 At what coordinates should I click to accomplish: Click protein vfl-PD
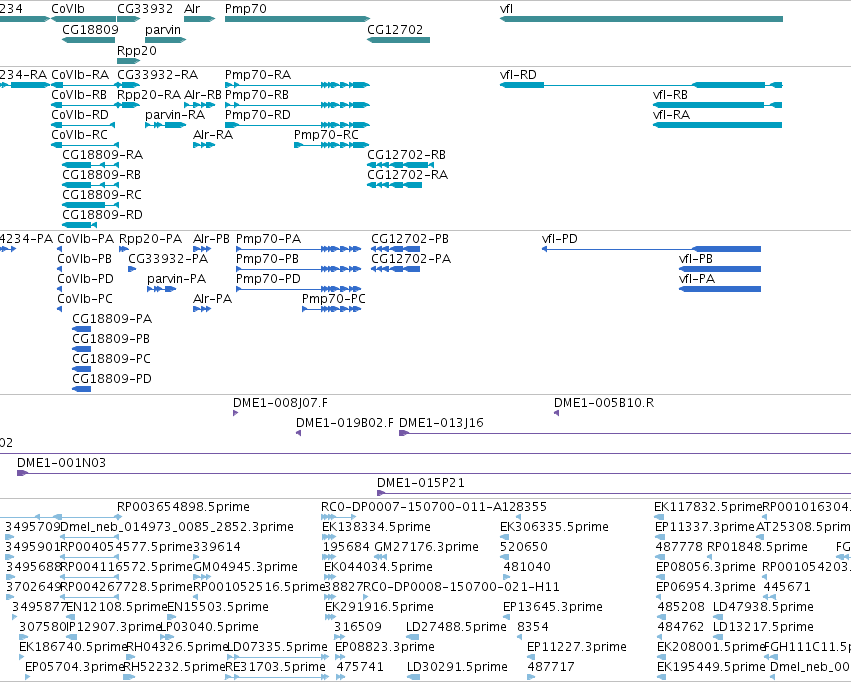(x=651, y=249)
